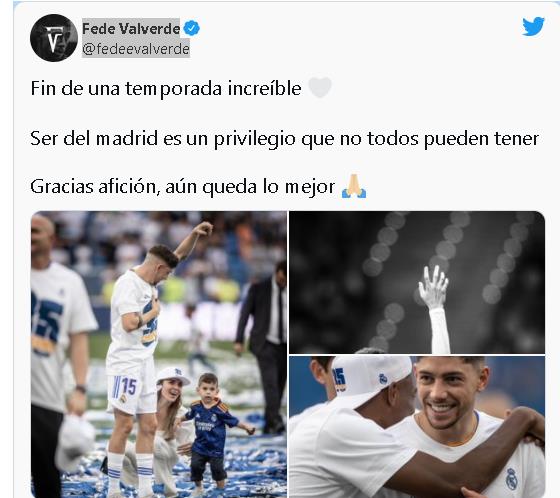Click the 'Gracias afición, aún queda lo mejor' text
The width and height of the screenshot is (560, 498).
[x=182, y=186]
